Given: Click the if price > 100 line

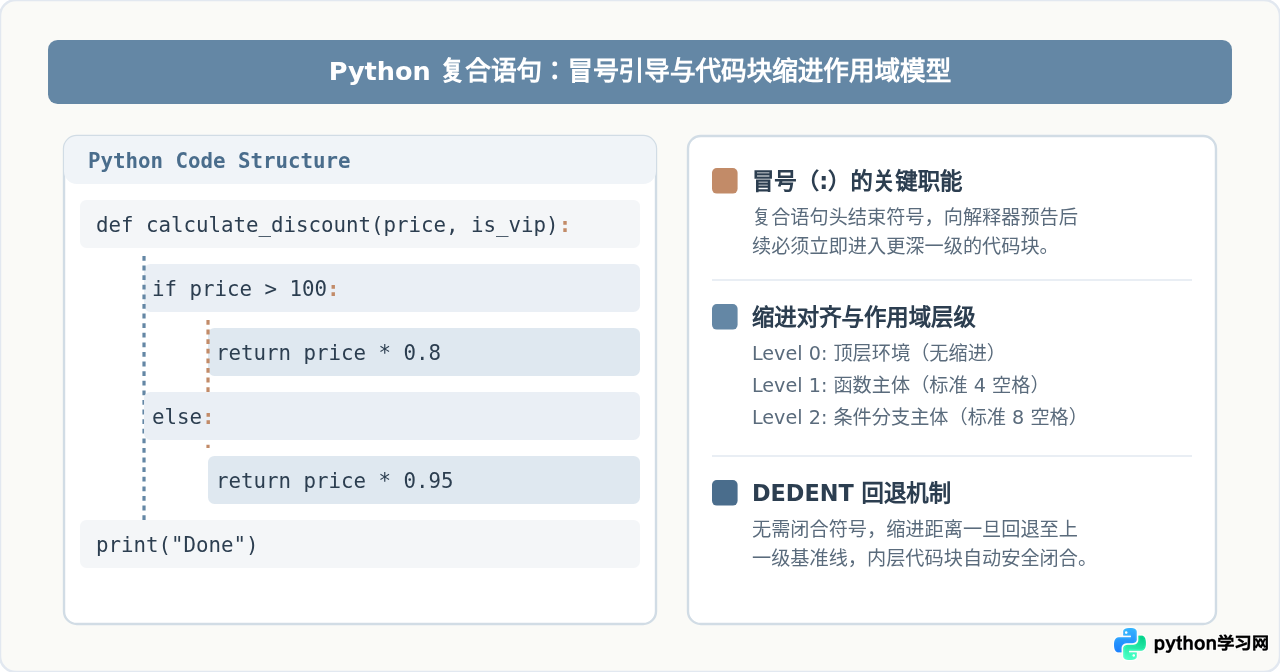Looking at the screenshot, I should [392, 288].
